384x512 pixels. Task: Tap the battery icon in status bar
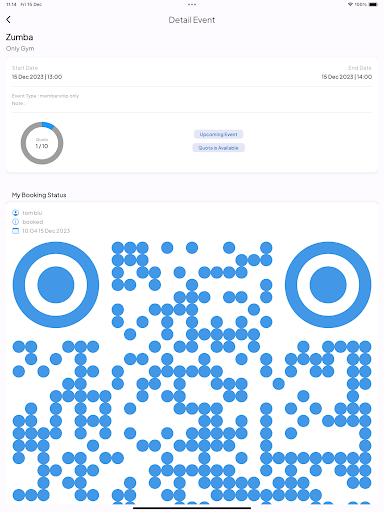[374, 4]
